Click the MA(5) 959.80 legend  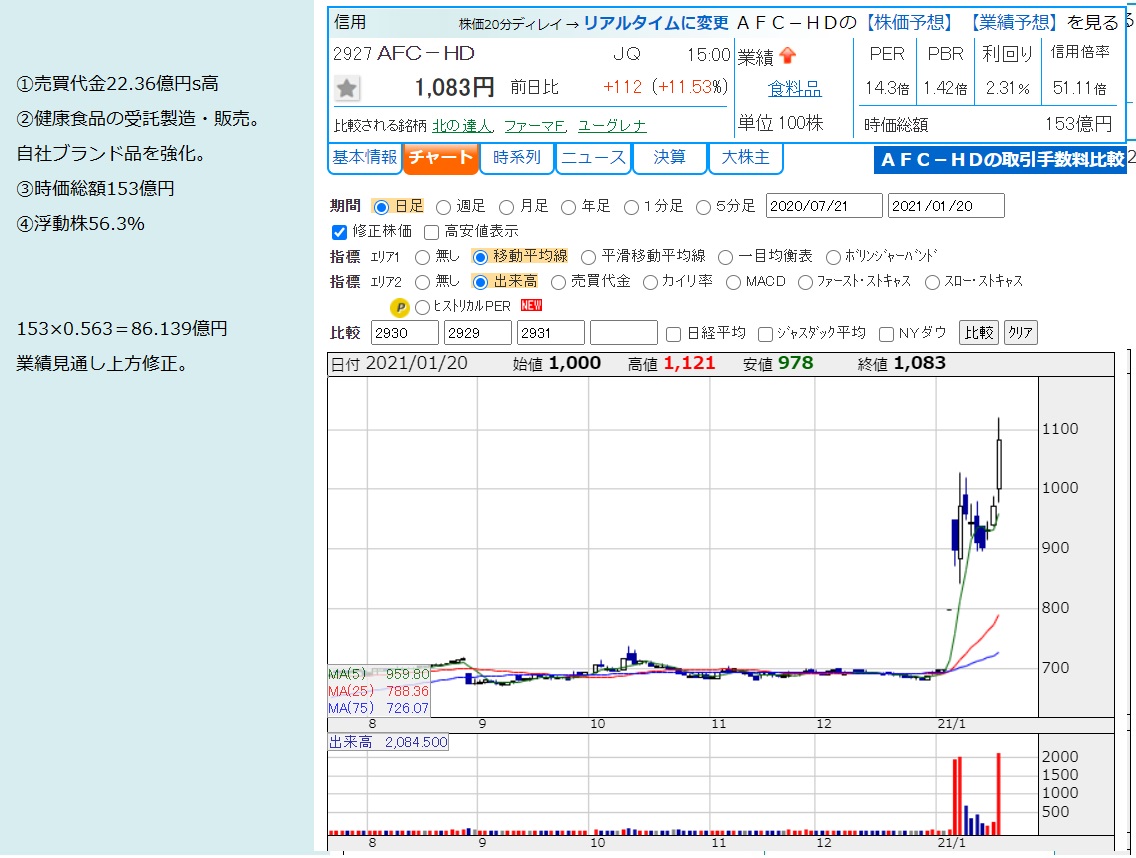click(x=379, y=675)
